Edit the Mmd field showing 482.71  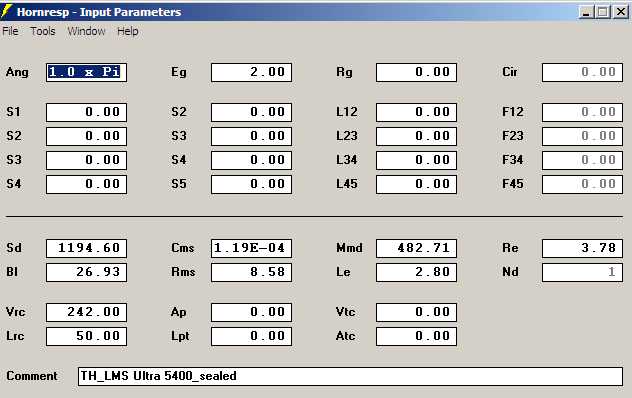[416, 248]
